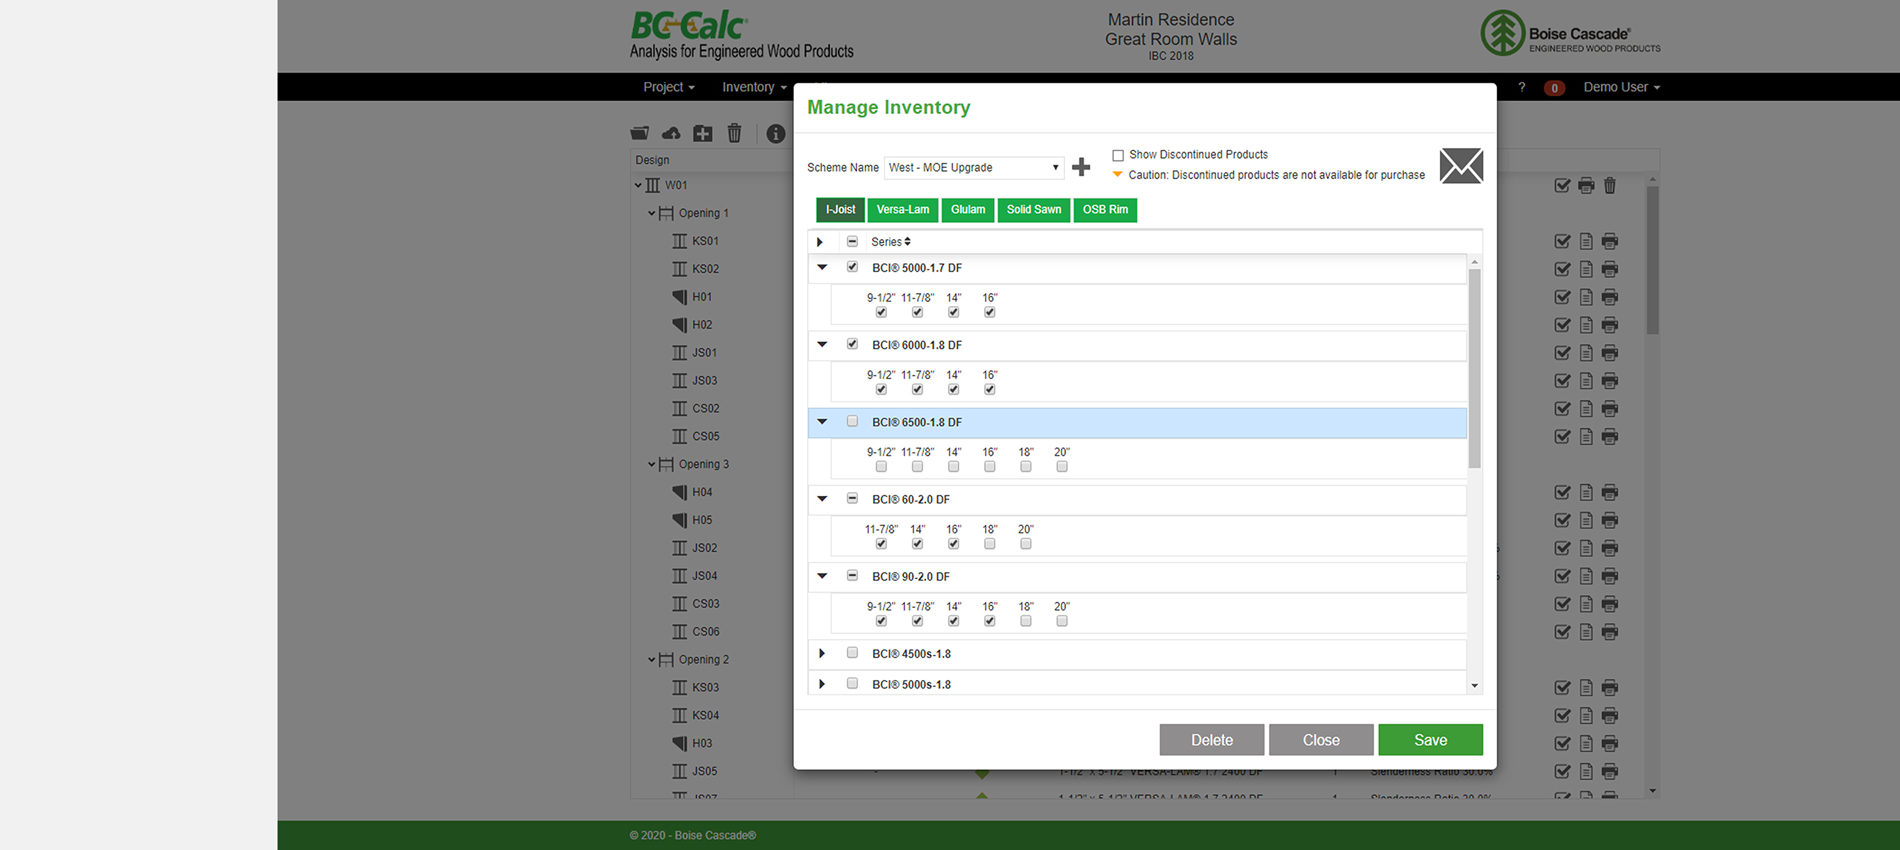Click the Close button
1900x850 pixels.
tap(1321, 740)
